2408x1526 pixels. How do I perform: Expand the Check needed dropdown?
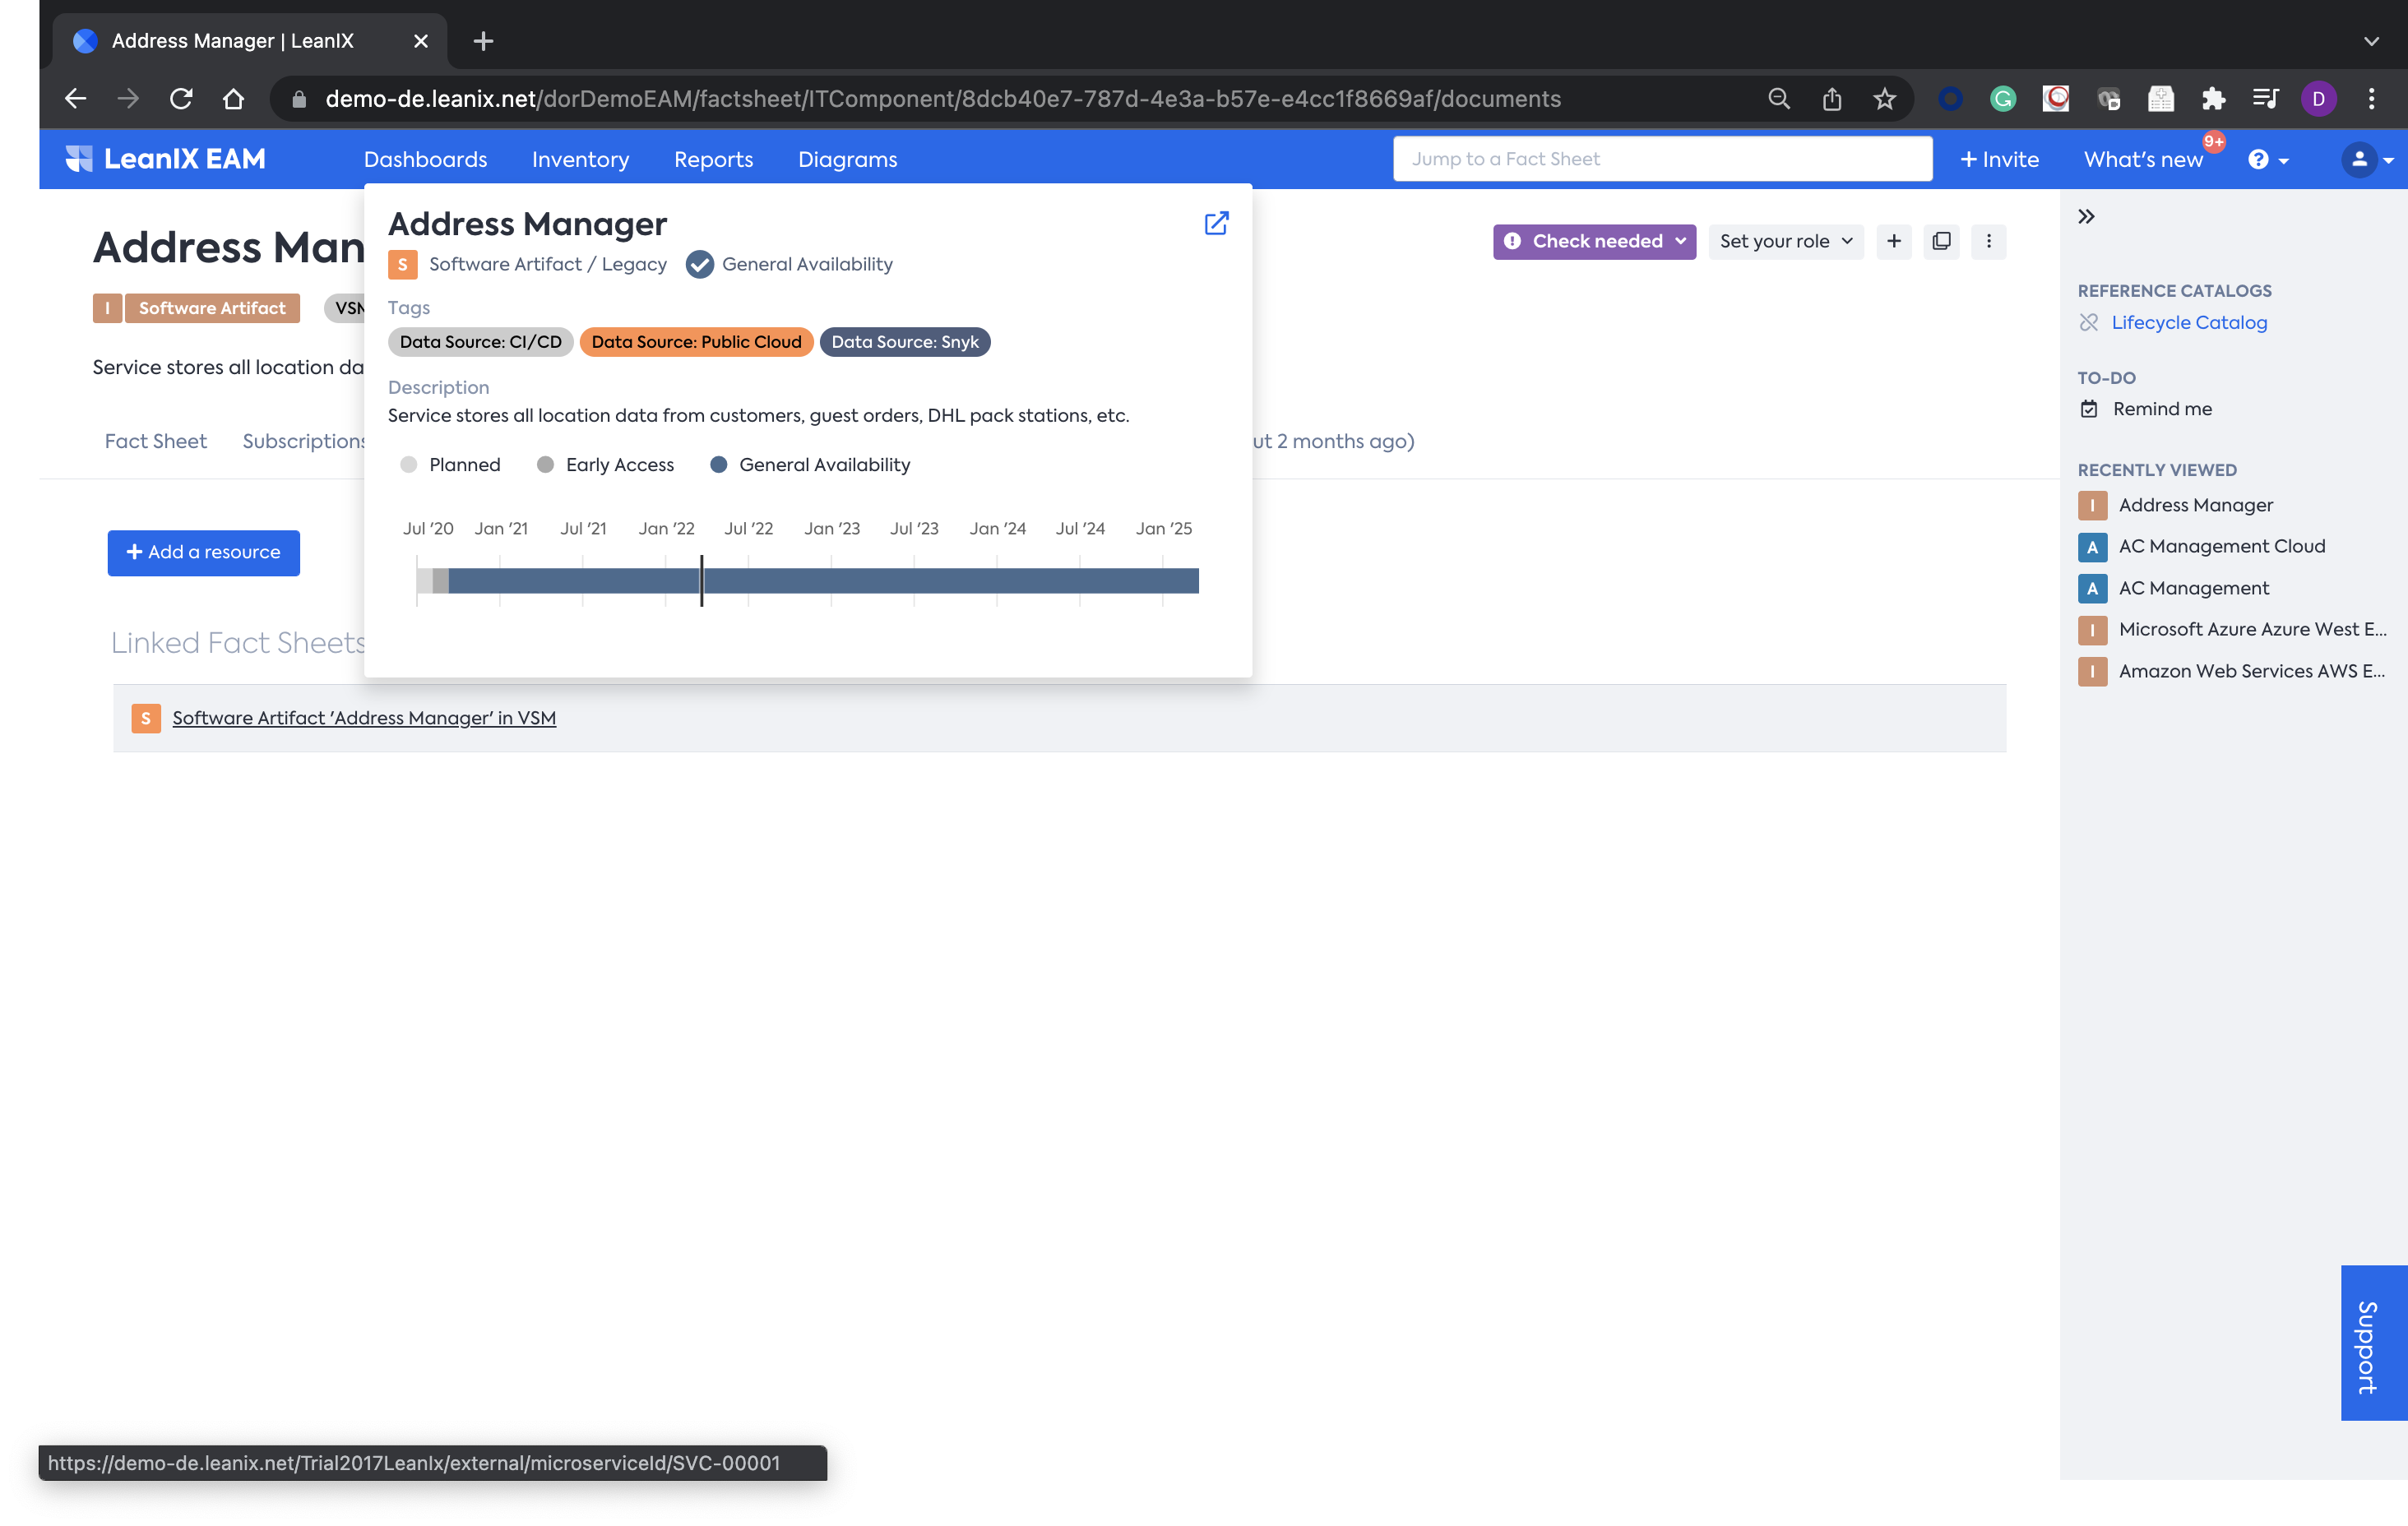[1594, 241]
